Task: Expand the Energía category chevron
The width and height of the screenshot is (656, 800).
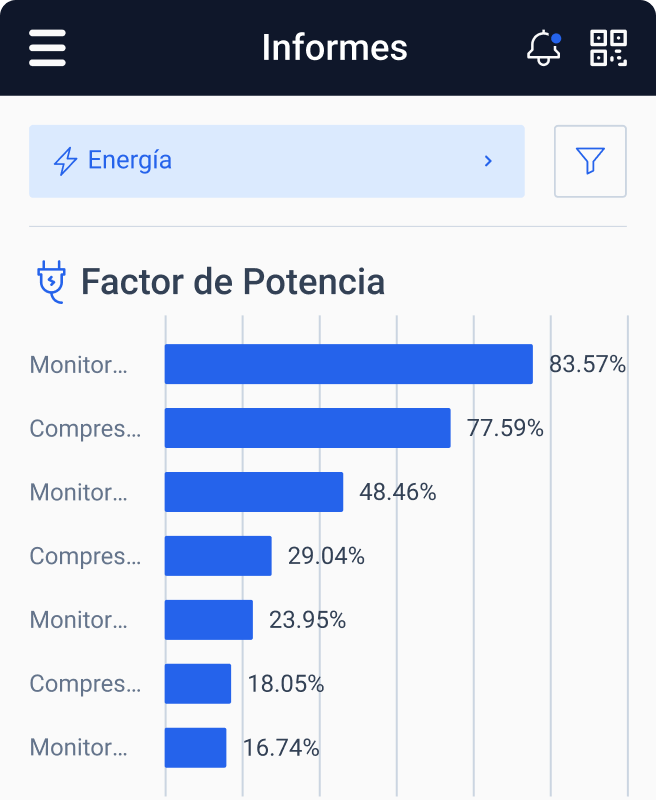Action: (488, 161)
